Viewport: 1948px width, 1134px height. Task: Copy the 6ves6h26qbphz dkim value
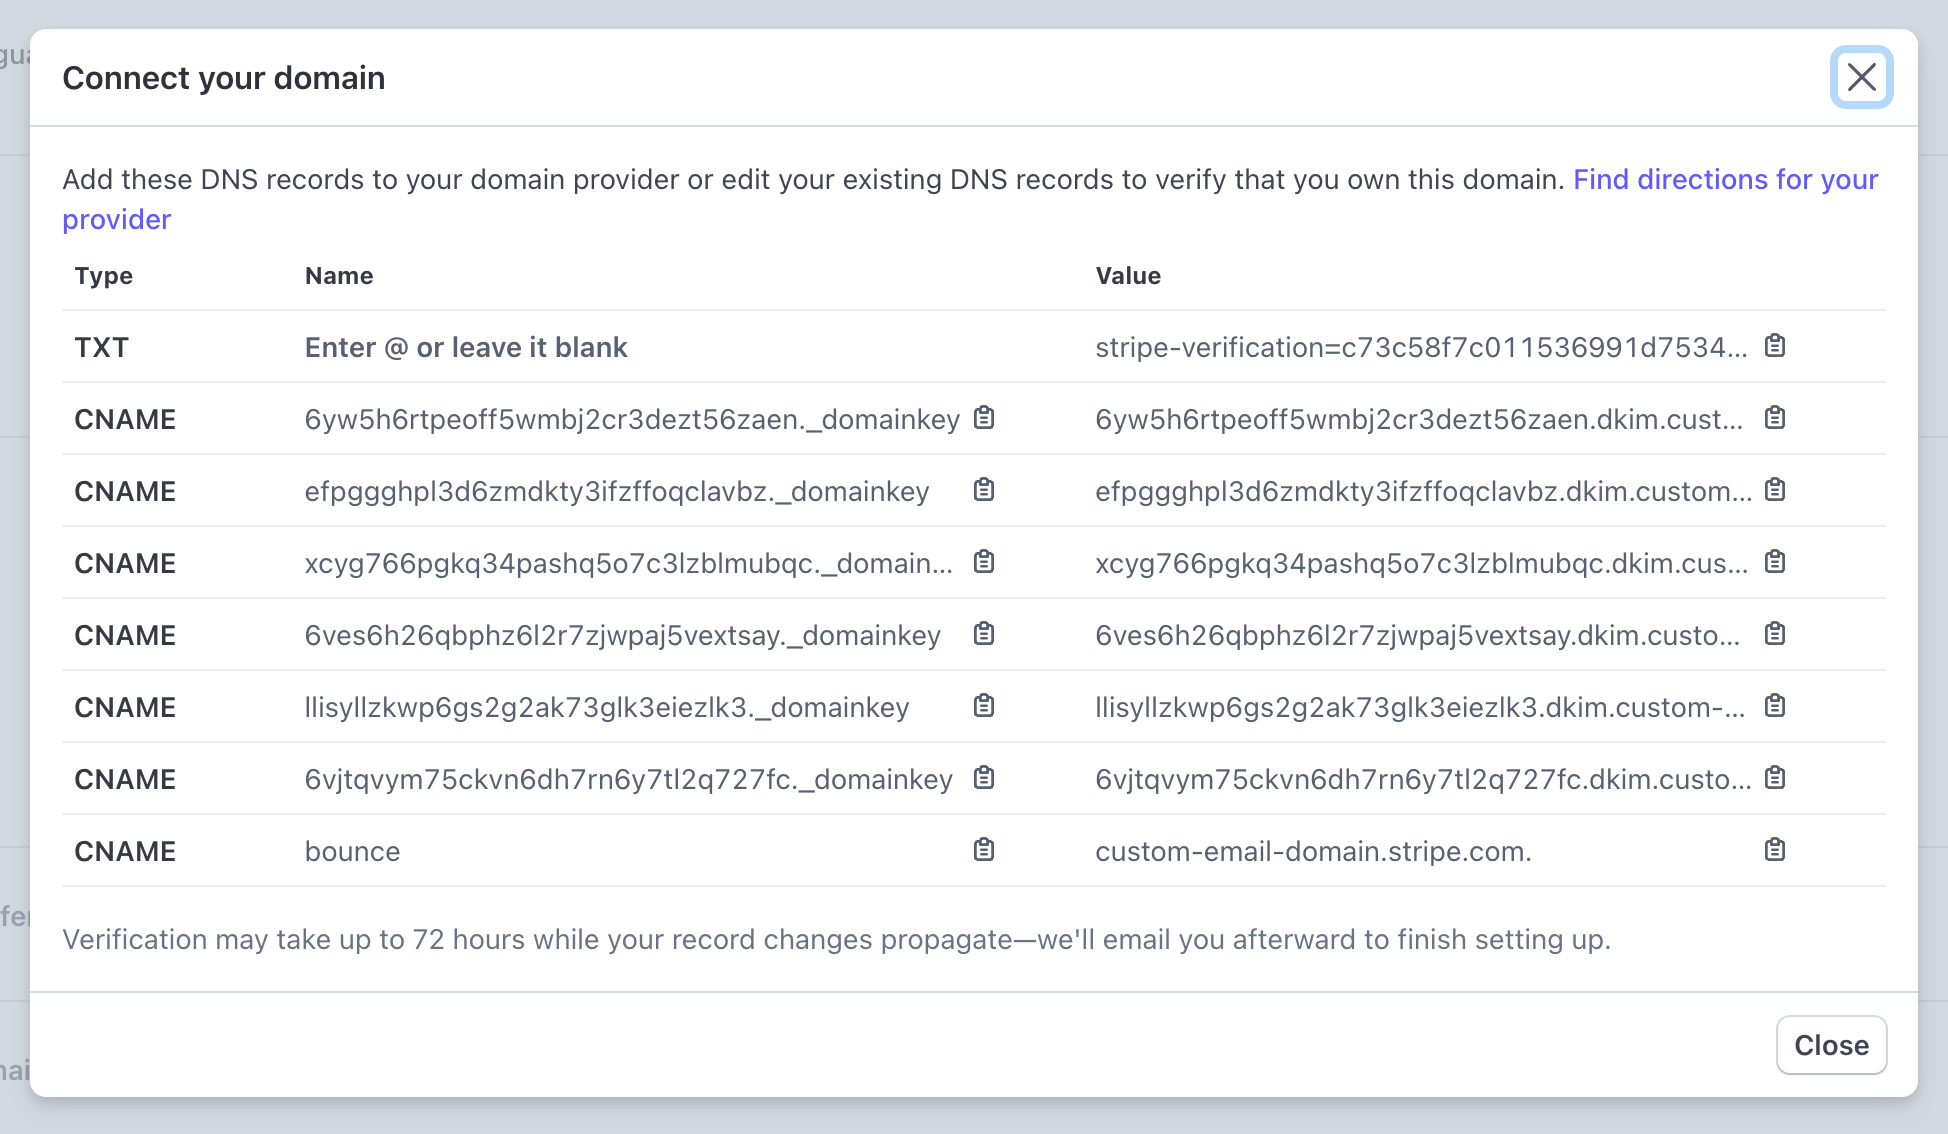pyautogui.click(x=1775, y=634)
